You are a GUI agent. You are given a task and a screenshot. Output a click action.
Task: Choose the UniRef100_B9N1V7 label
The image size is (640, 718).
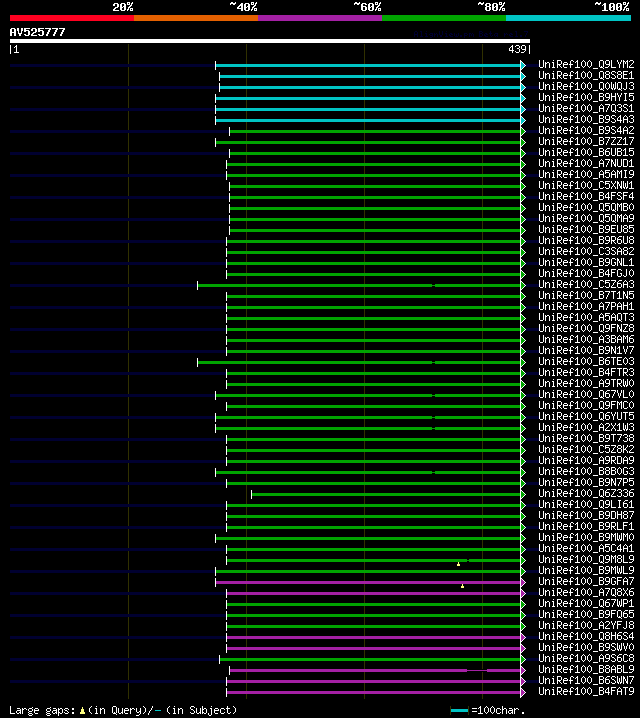point(586,350)
